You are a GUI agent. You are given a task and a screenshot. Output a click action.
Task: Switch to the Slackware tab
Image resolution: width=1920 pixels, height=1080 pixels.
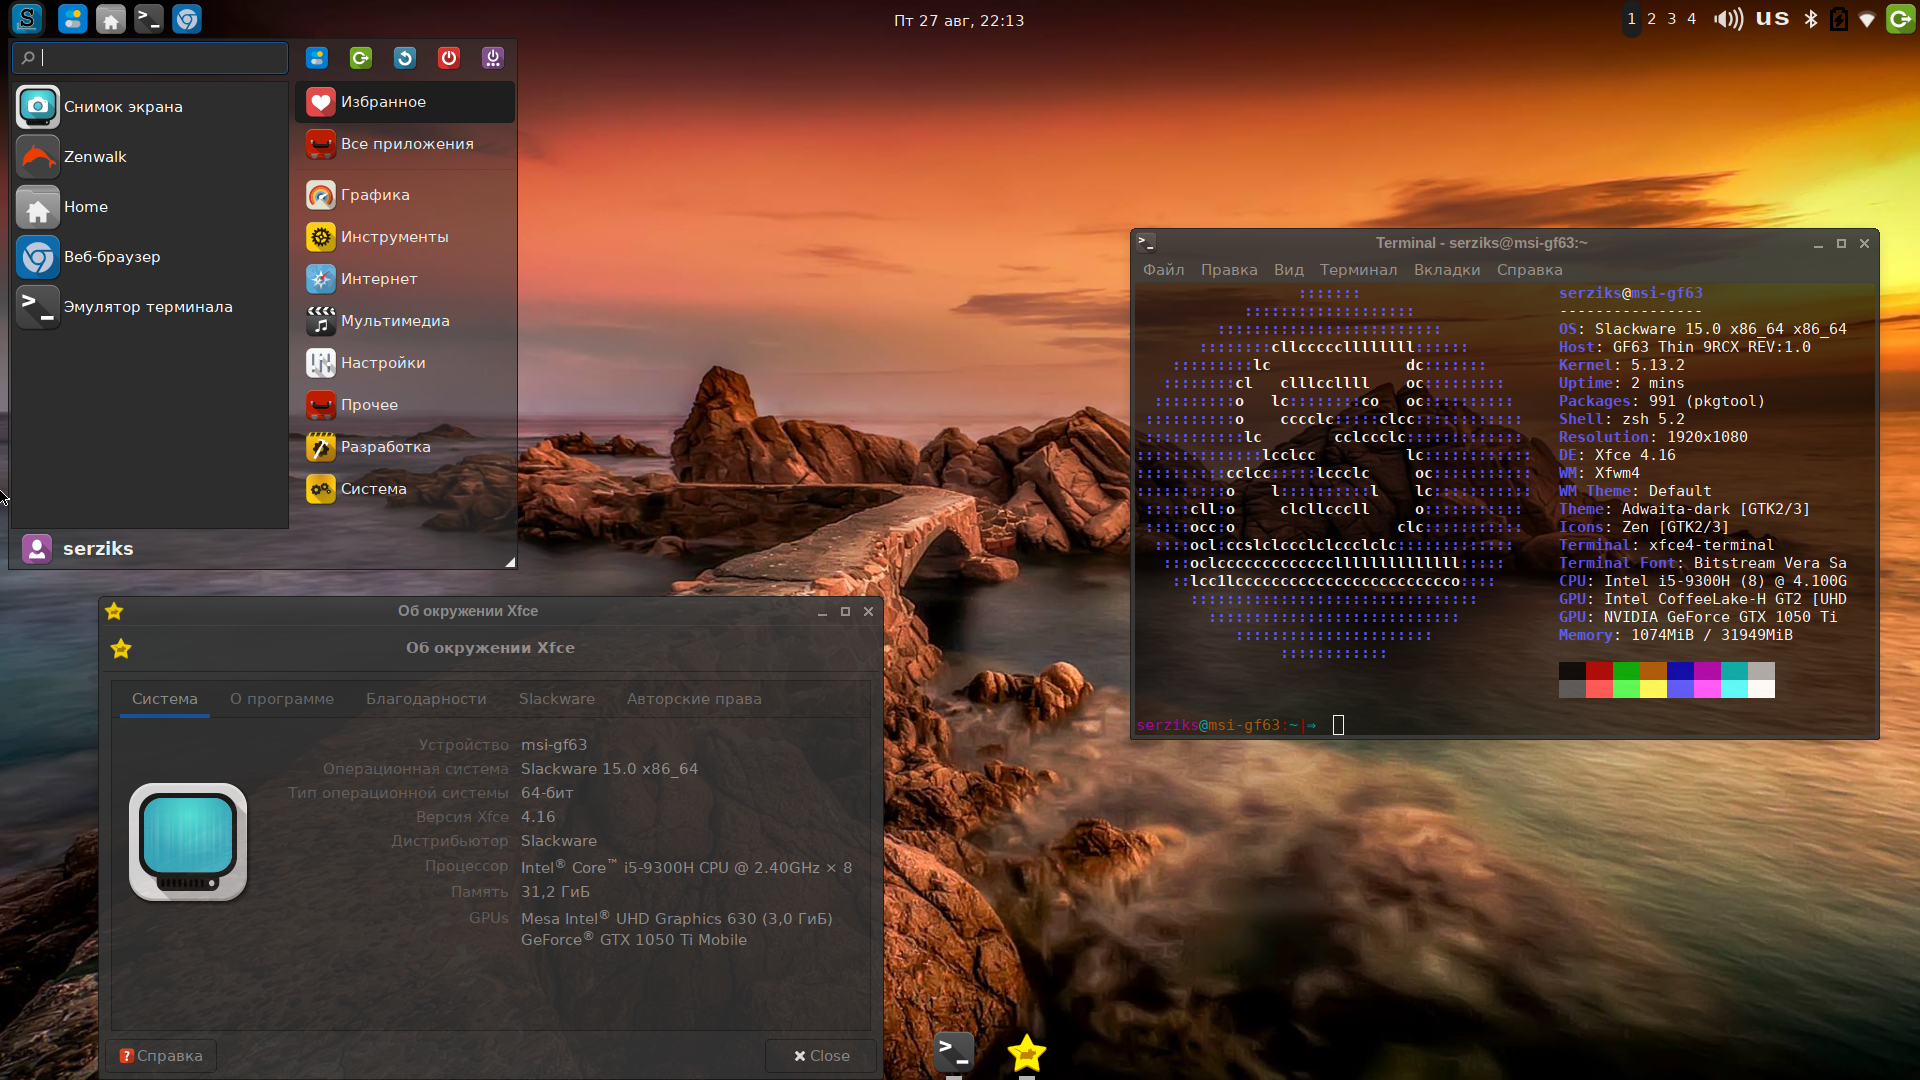[556, 699]
